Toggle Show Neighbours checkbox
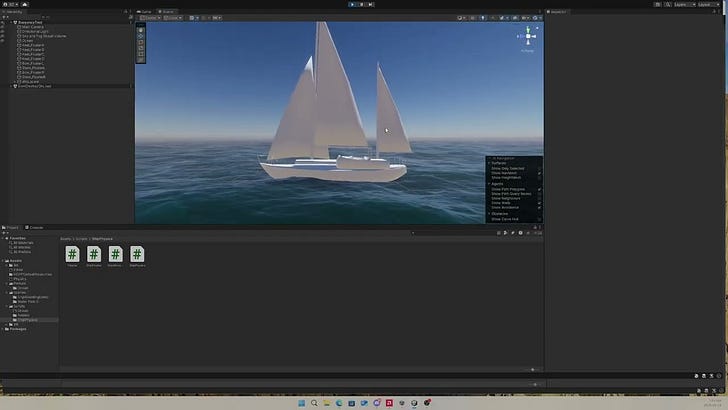The width and height of the screenshot is (728, 410). tap(540, 198)
